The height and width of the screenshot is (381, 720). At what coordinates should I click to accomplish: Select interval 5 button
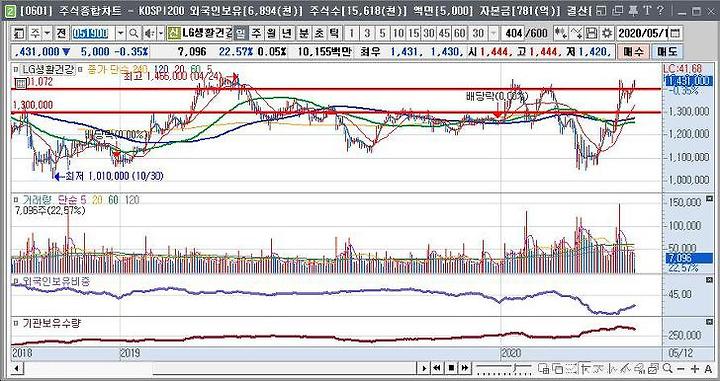[382, 33]
